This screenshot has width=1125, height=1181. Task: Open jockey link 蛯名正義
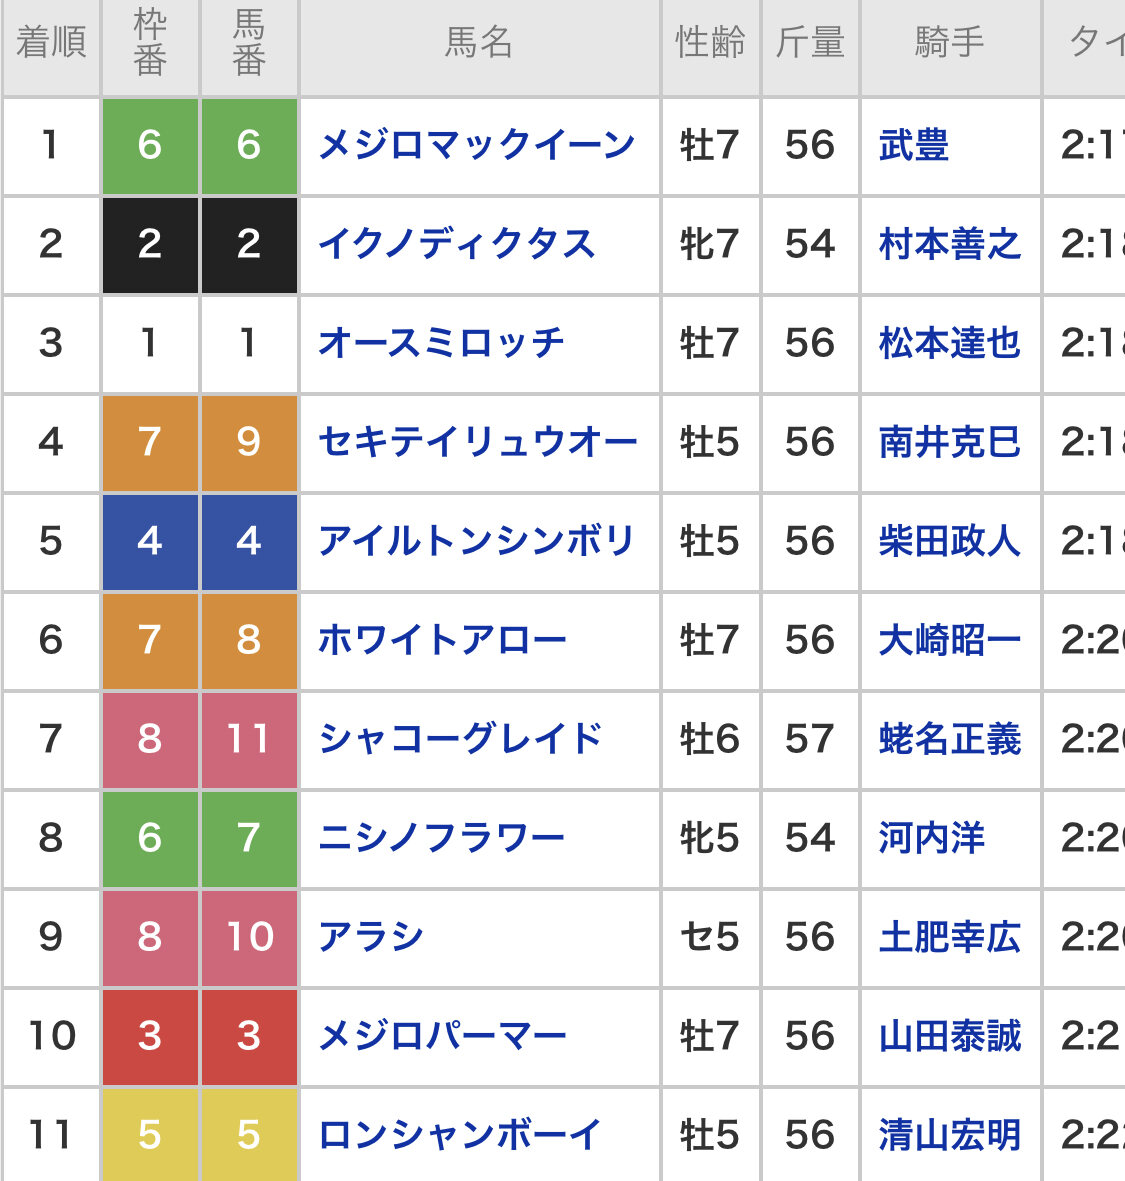(949, 740)
